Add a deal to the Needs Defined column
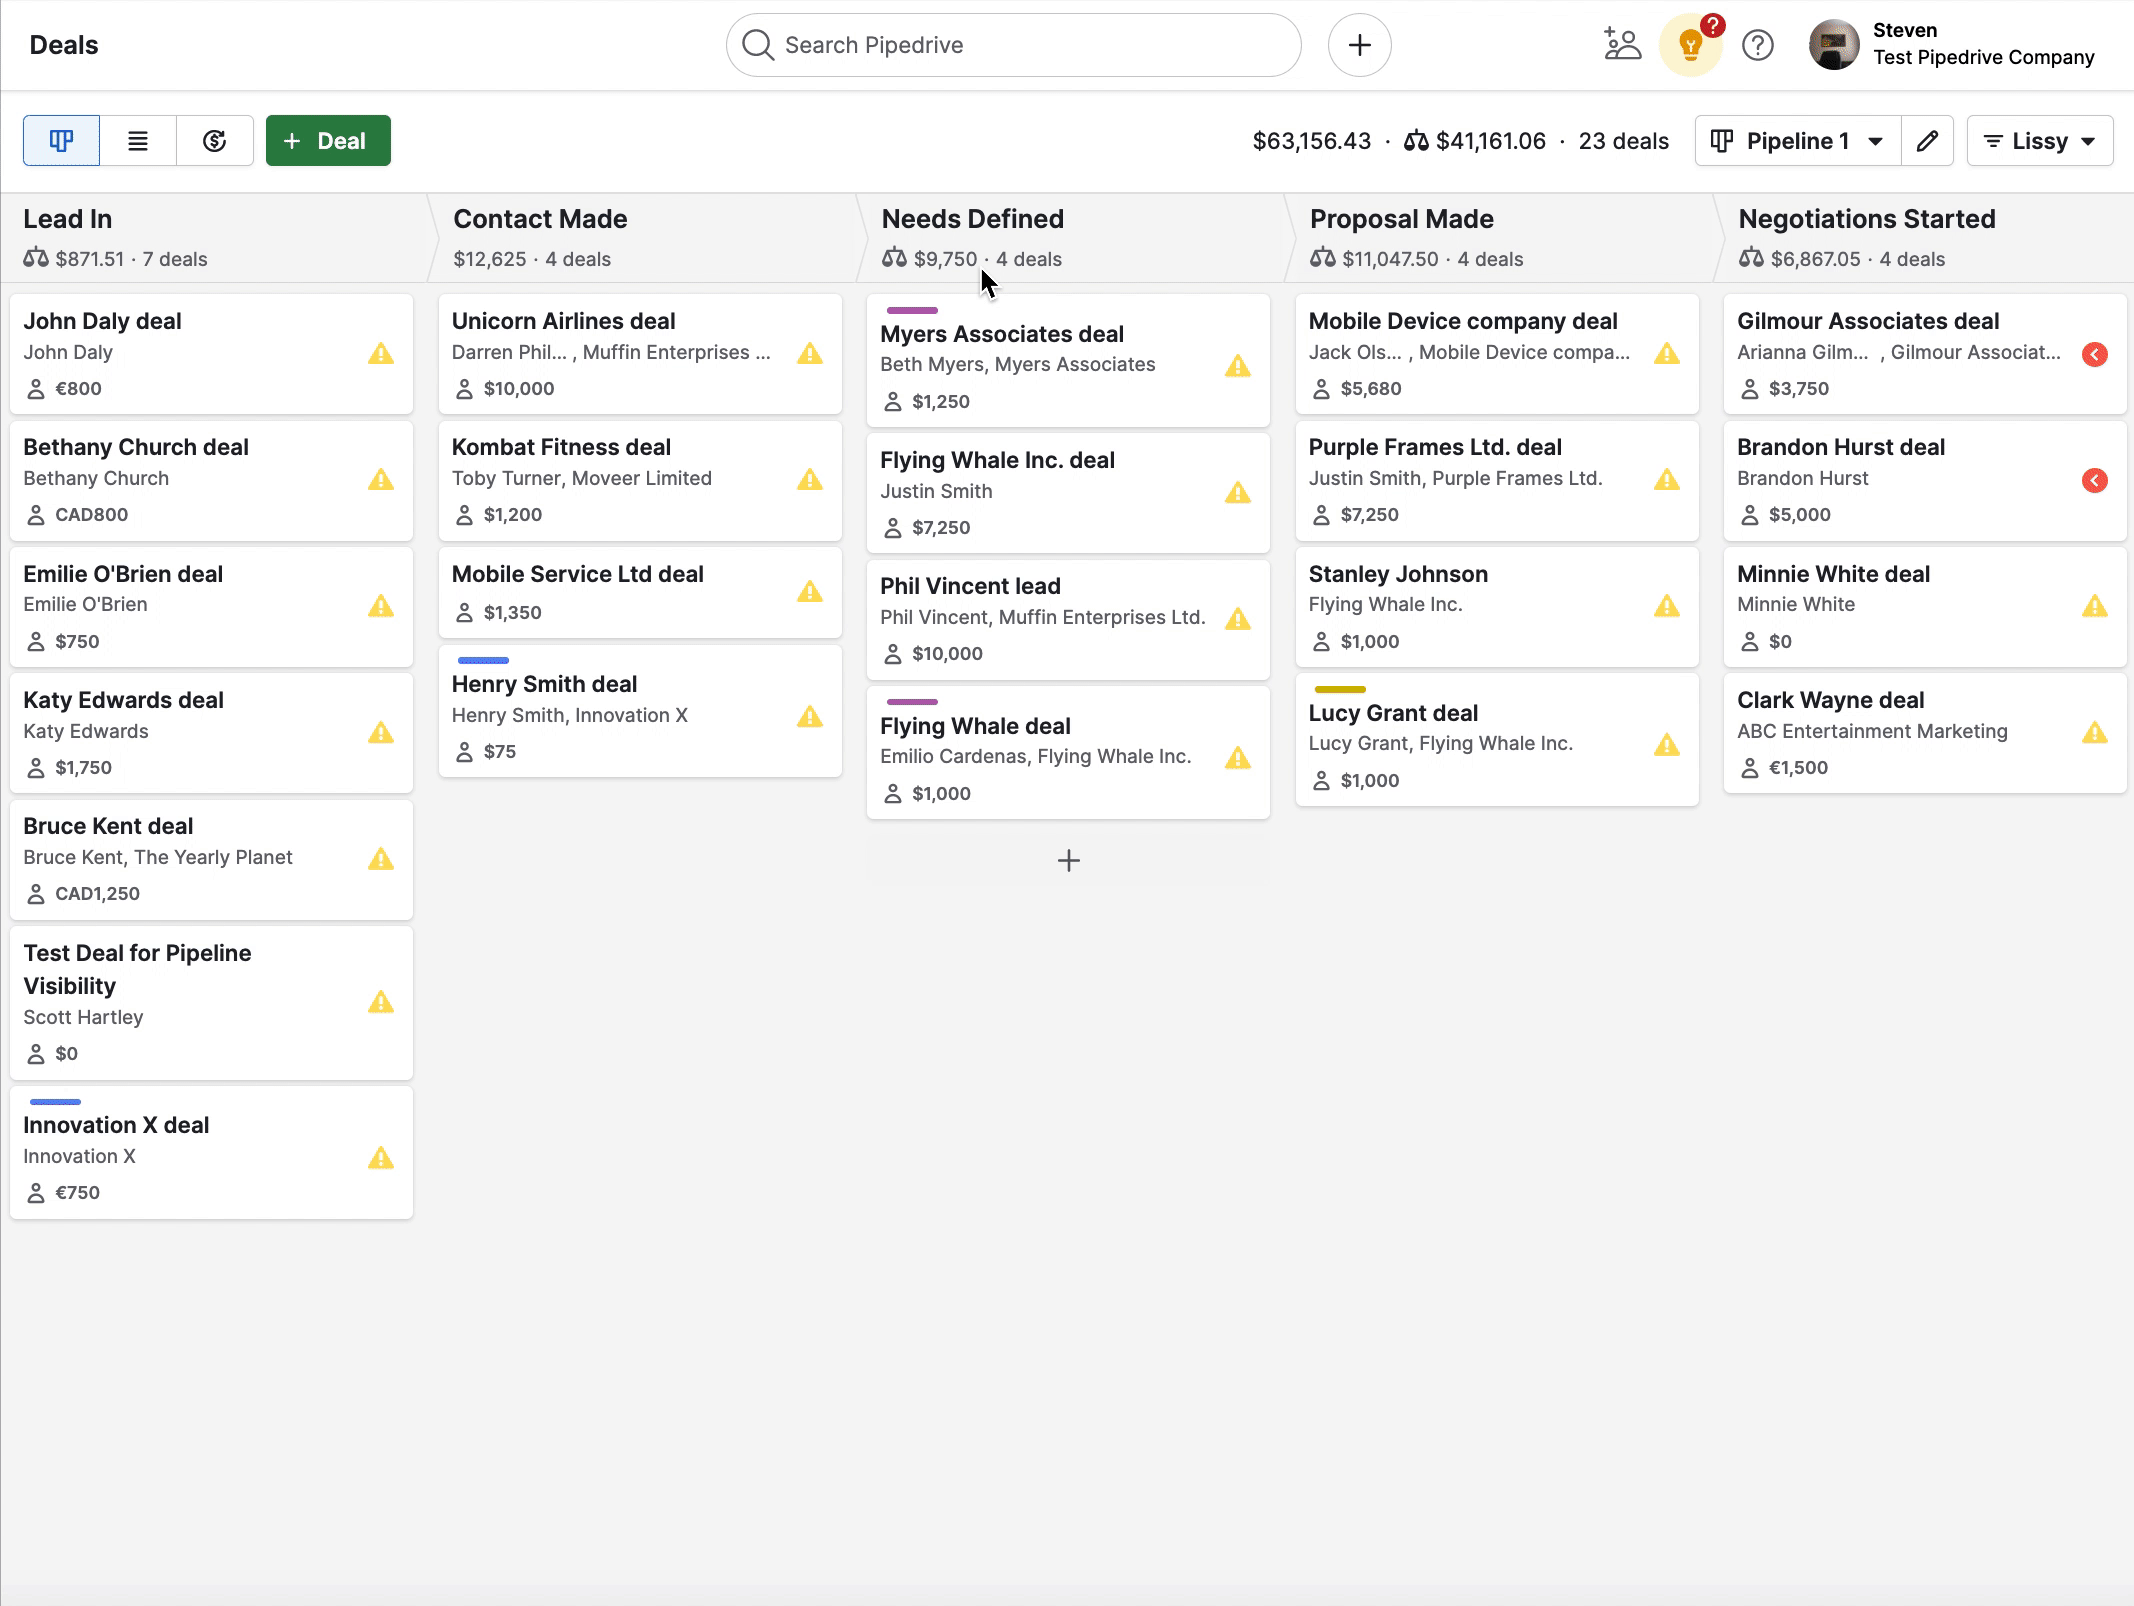 1068,861
